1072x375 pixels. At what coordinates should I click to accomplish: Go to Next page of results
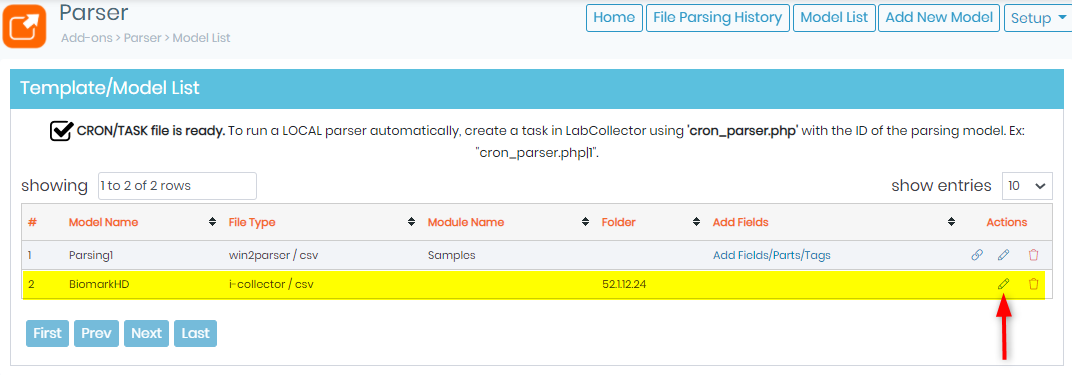coord(146,333)
